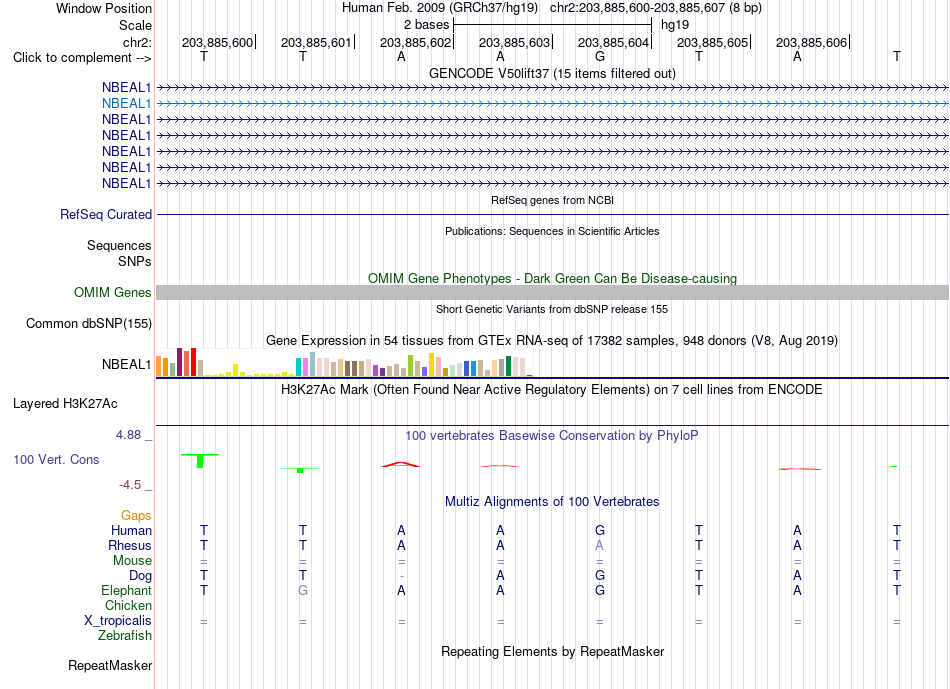The height and width of the screenshot is (689, 950).
Task: Click the Scale label on the left
Action: 135,25
